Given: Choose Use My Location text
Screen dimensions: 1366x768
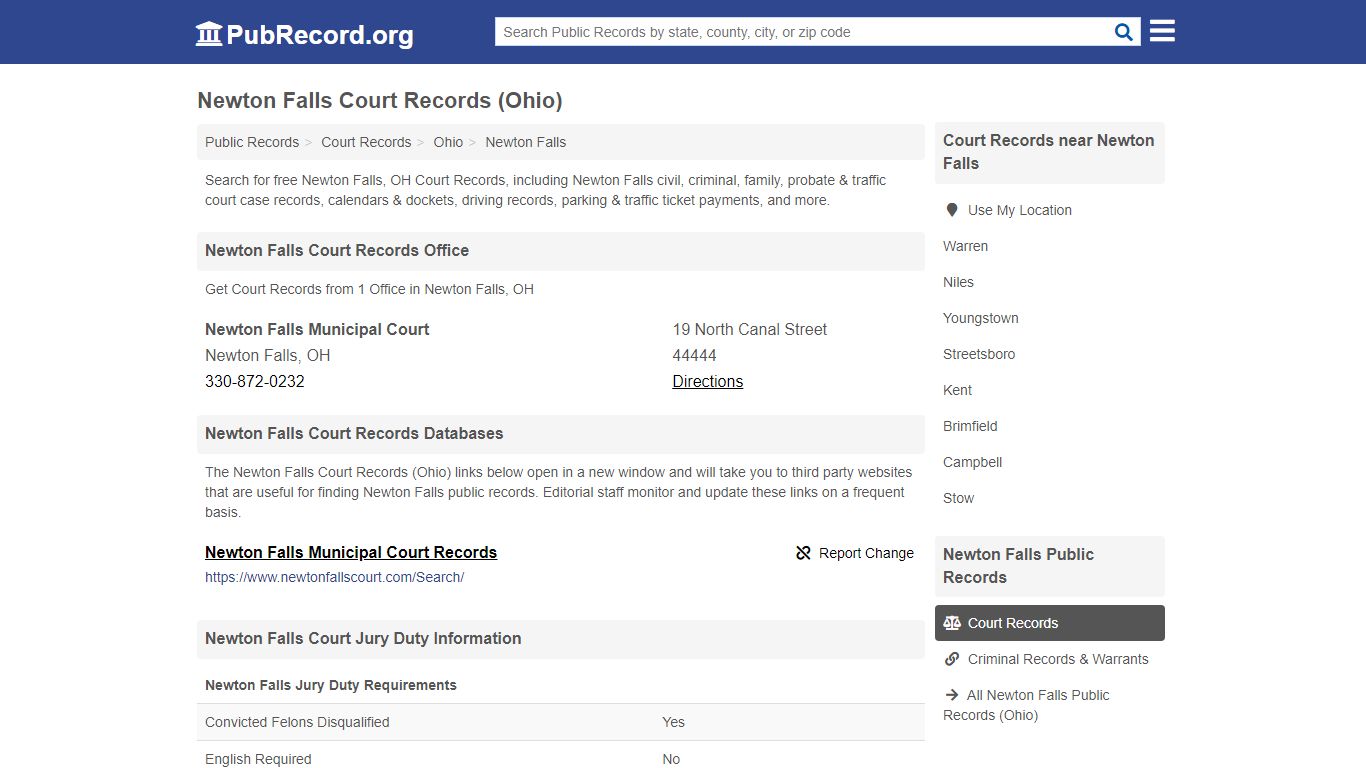Looking at the screenshot, I should click(1020, 210).
